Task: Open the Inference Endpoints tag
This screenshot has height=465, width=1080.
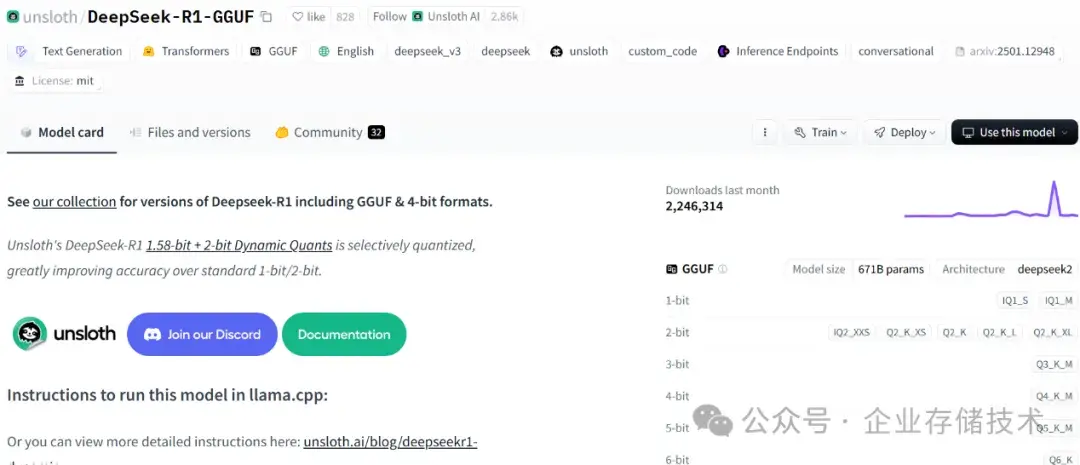Action: (x=778, y=51)
